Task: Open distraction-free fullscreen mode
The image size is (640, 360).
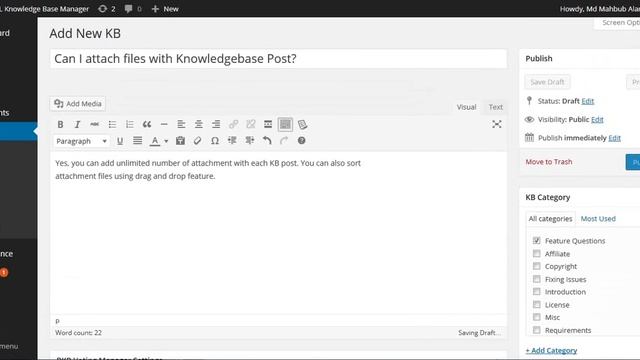Action: coord(497,124)
